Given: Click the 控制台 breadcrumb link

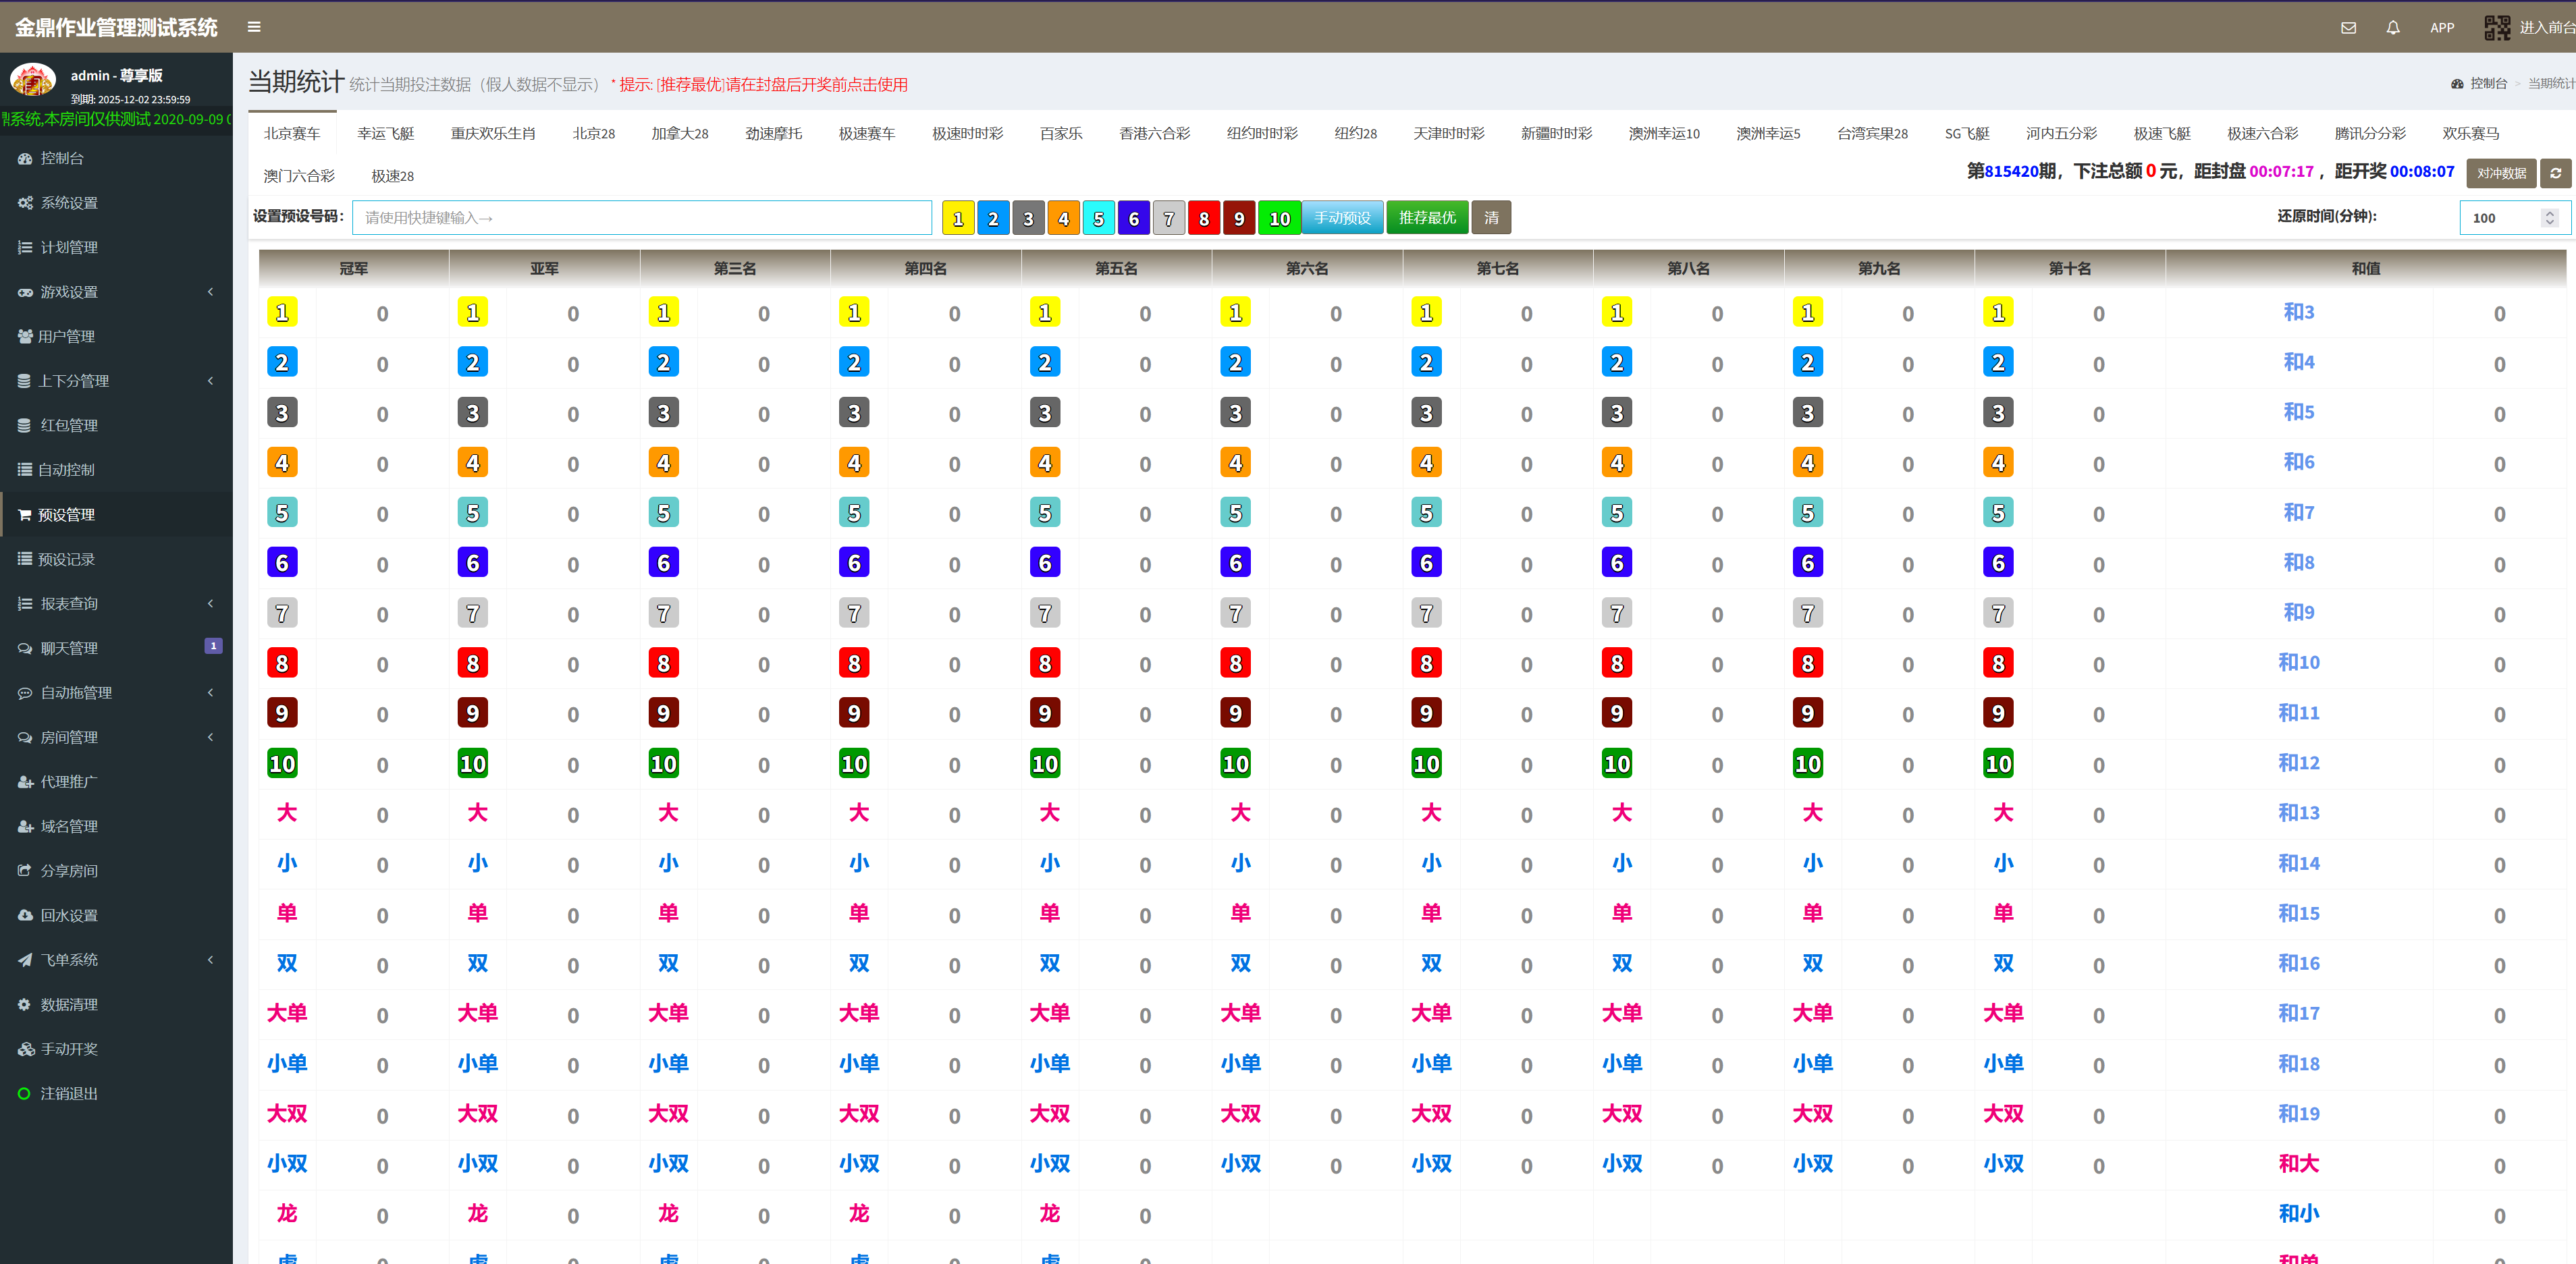Looking at the screenshot, I should coord(2488,83).
